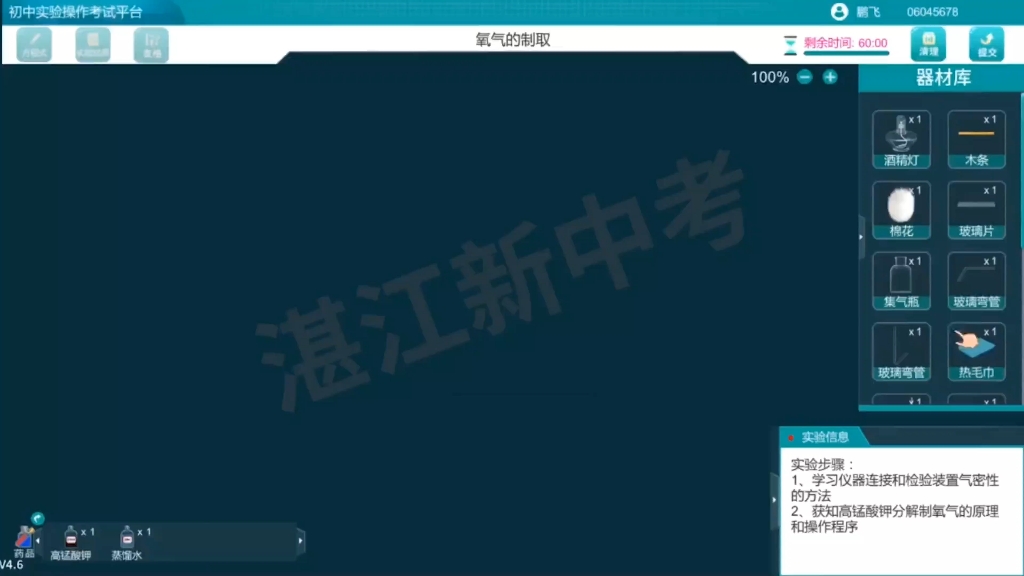
Task: Pick the bent glass tube (玻璃弯管)
Action: click(976, 279)
